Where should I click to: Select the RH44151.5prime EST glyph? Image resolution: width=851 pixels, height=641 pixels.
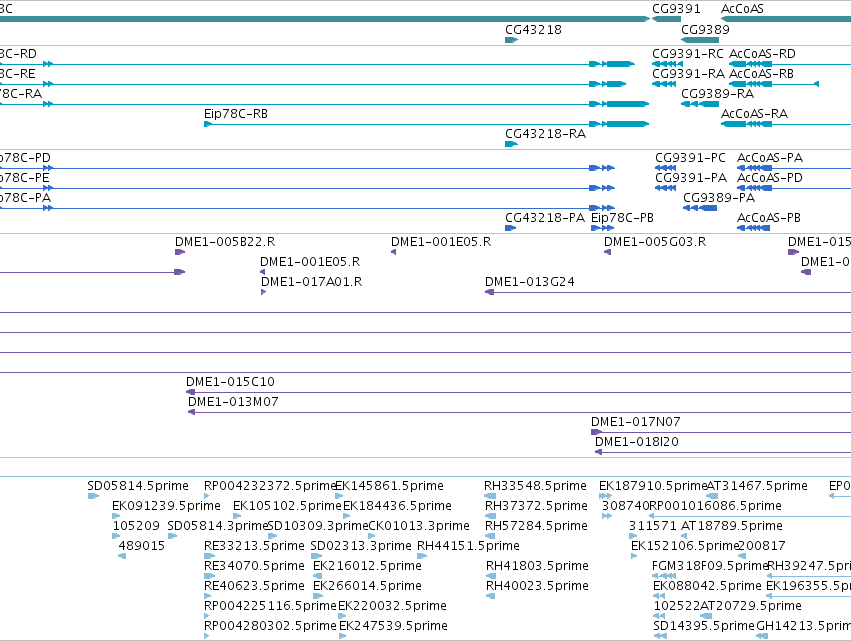coord(422,556)
